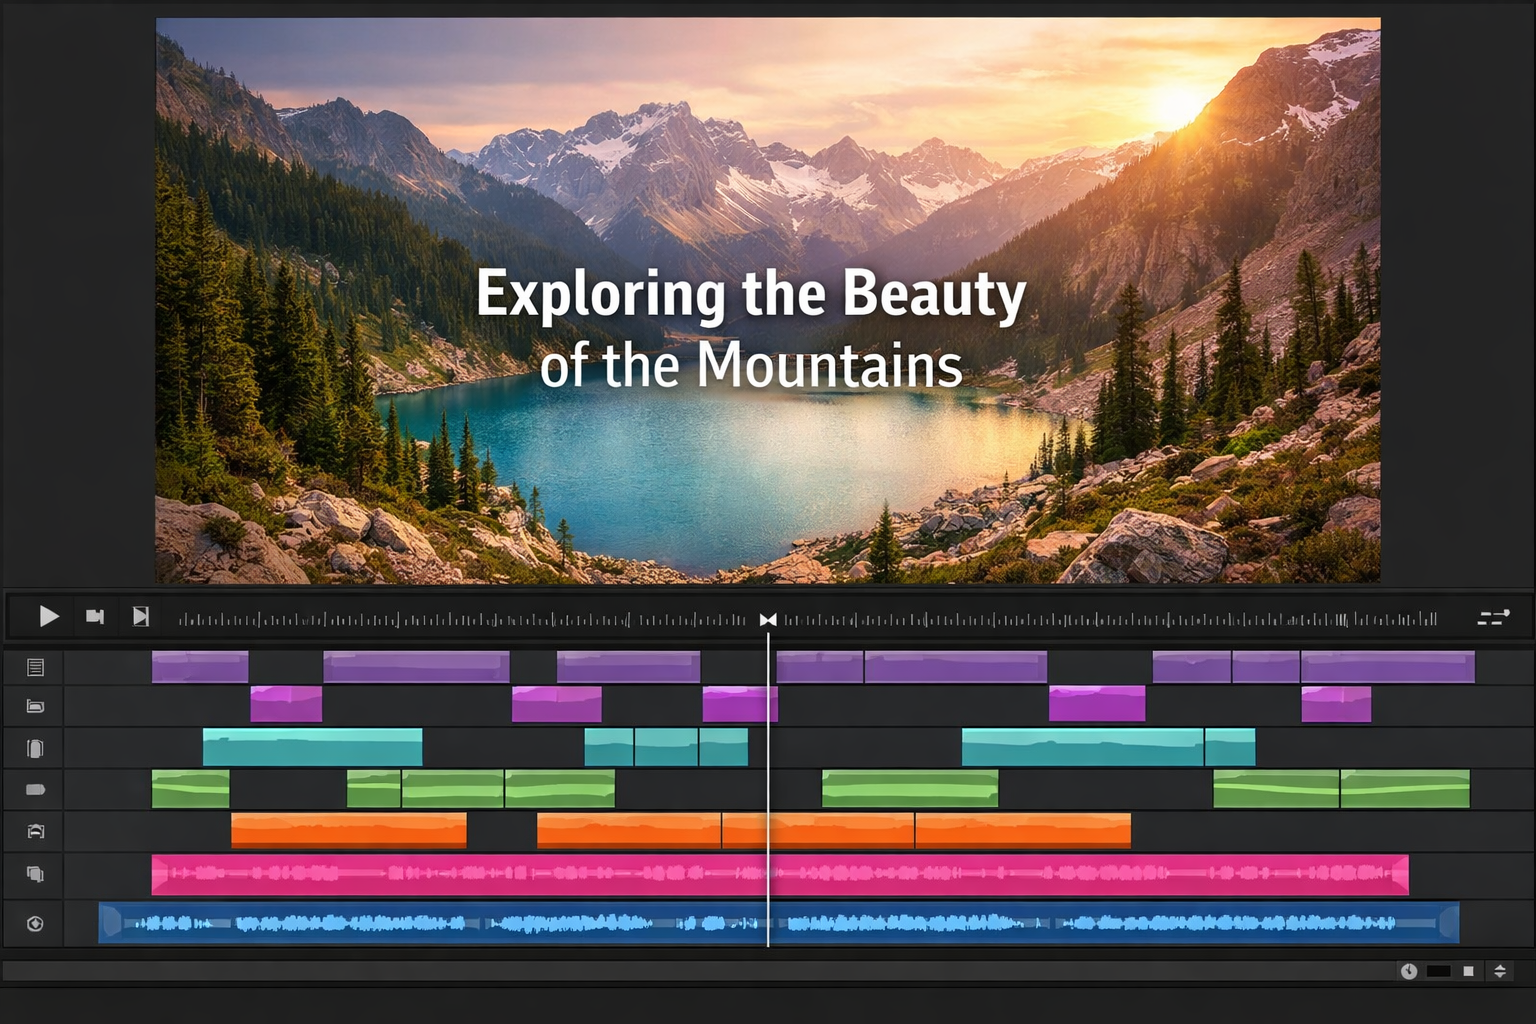Click the camera icon on the transitions track

[34, 831]
